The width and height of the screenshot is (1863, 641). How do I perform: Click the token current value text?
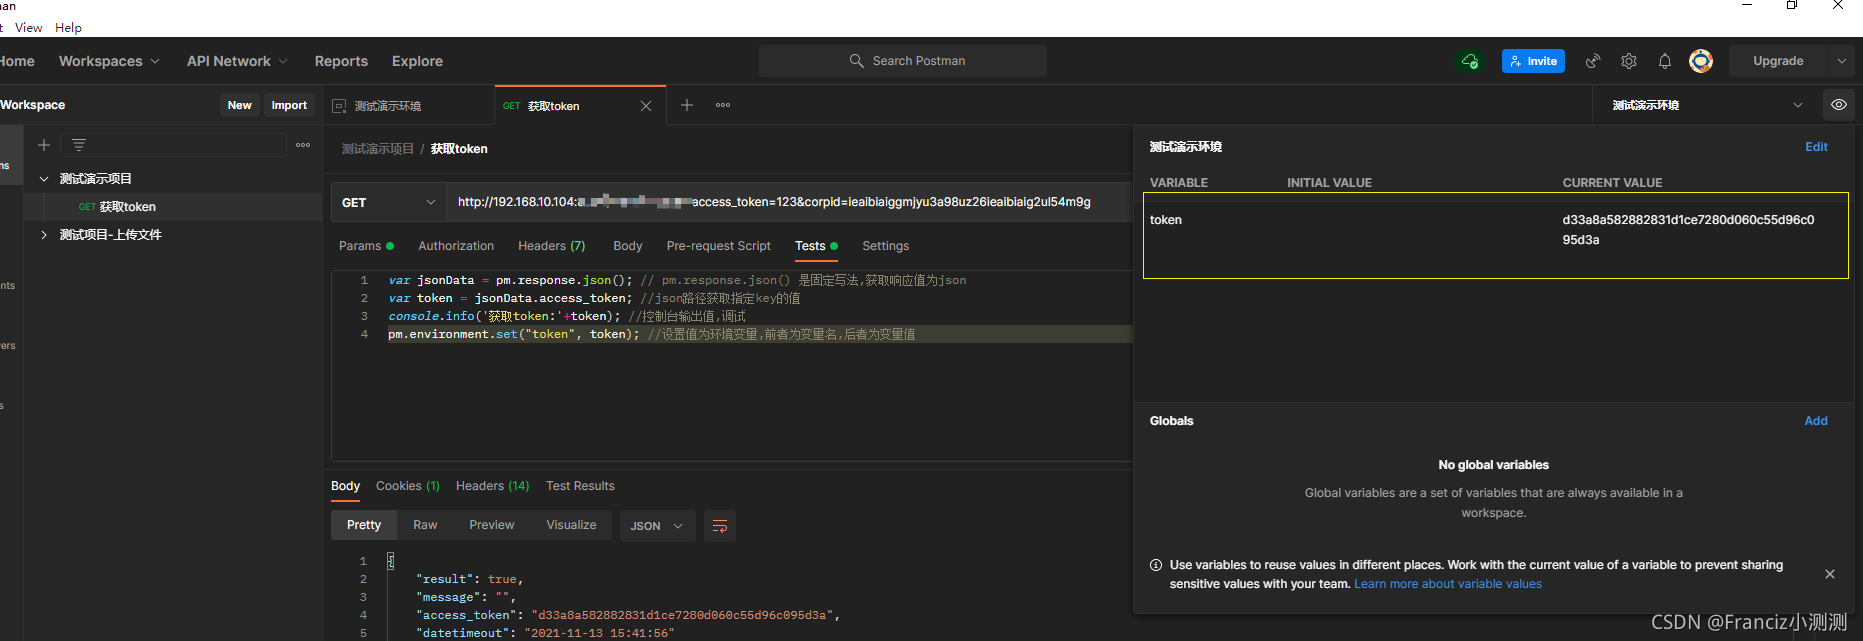1688,230
